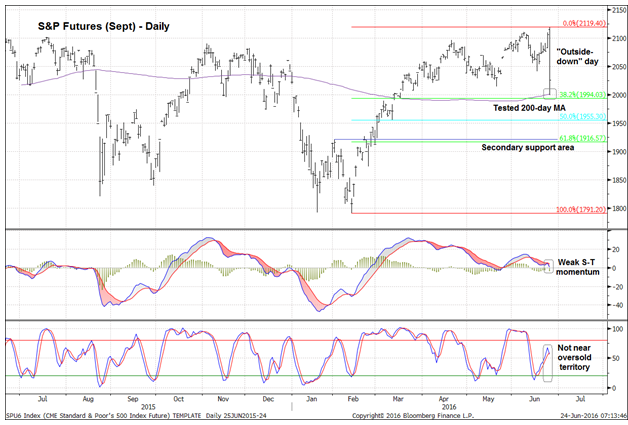Click the 'Not near oversold territory' annotation
The width and height of the screenshot is (628, 425).
pyautogui.click(x=574, y=357)
